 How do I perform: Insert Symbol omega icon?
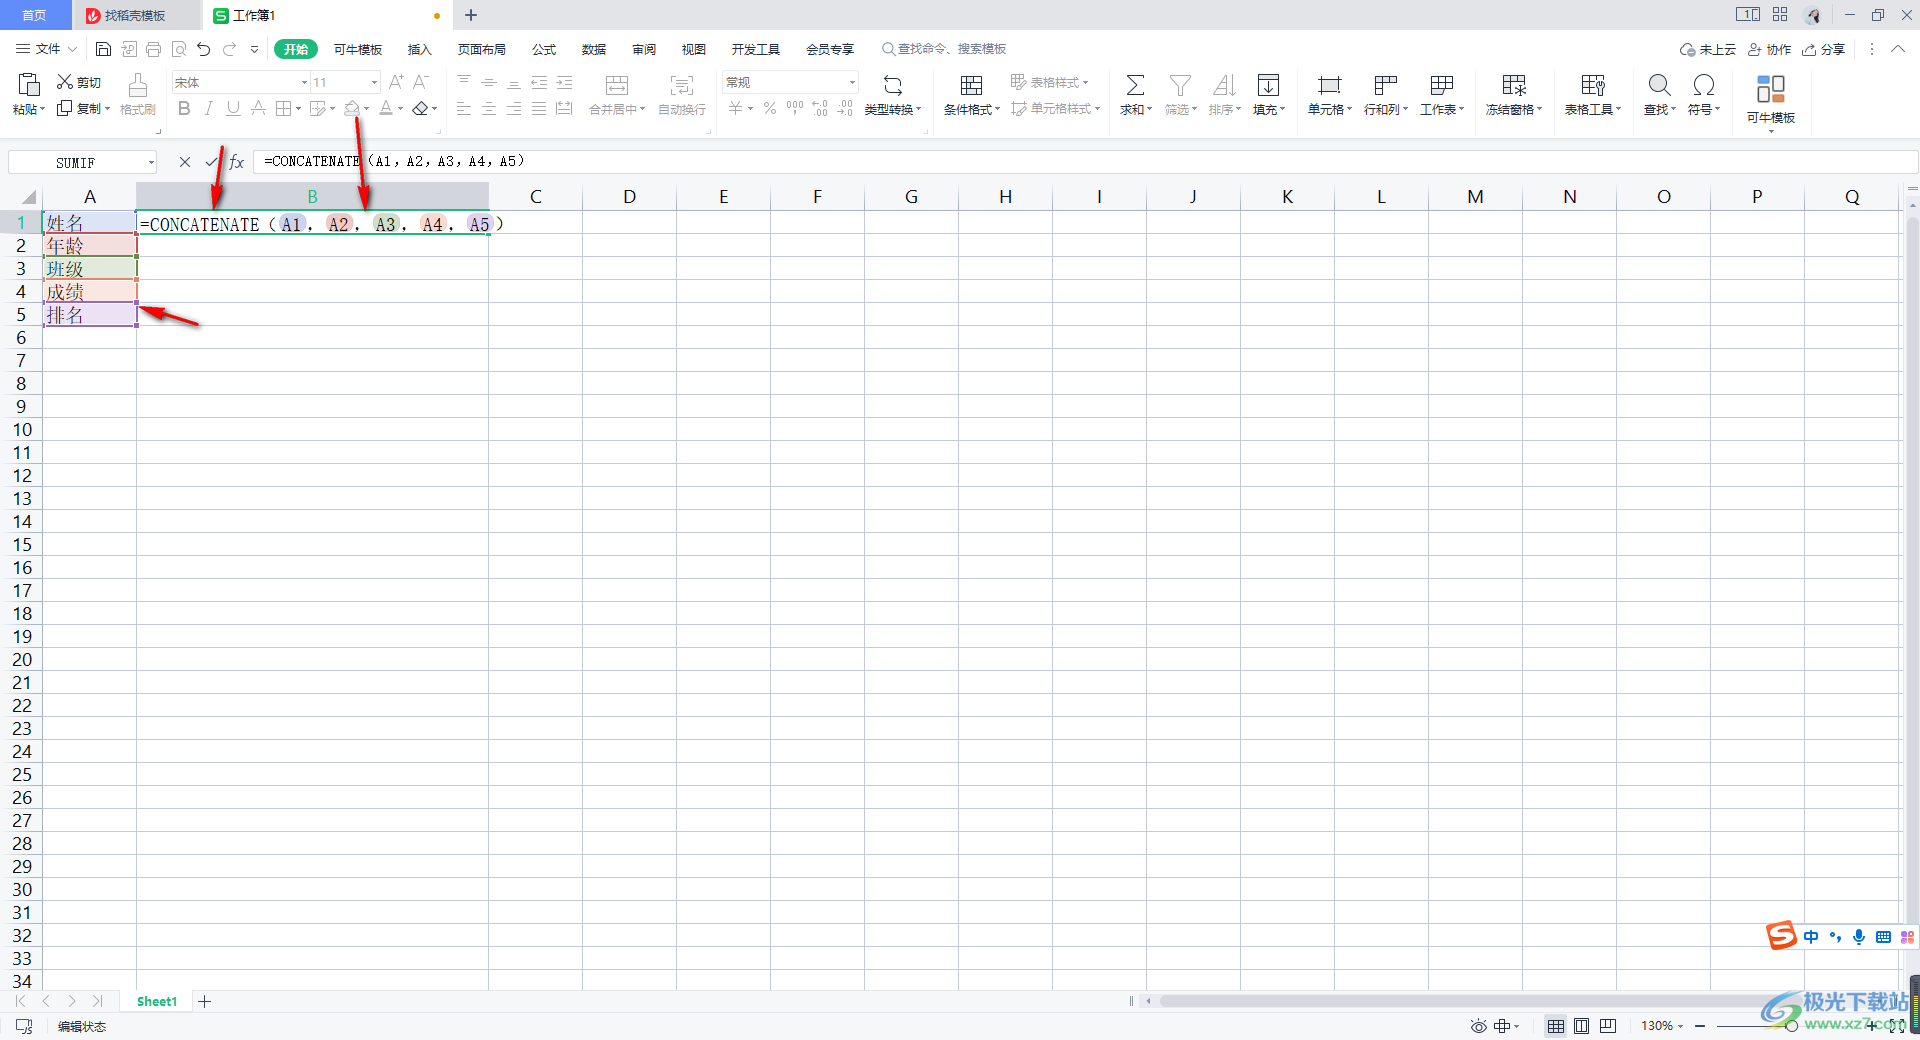pos(1704,85)
